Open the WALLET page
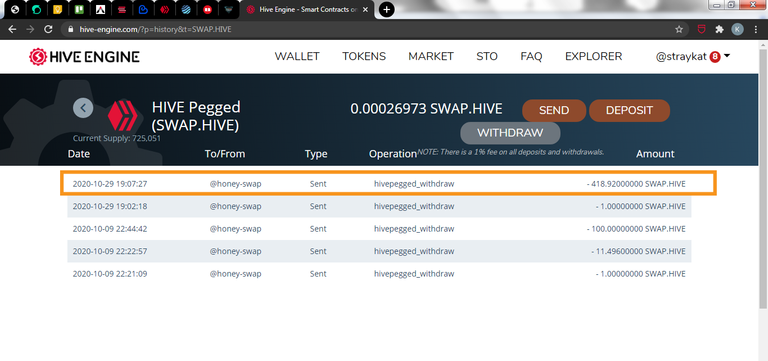Screen dimensions: 768x361 pyautogui.click(x=297, y=56)
